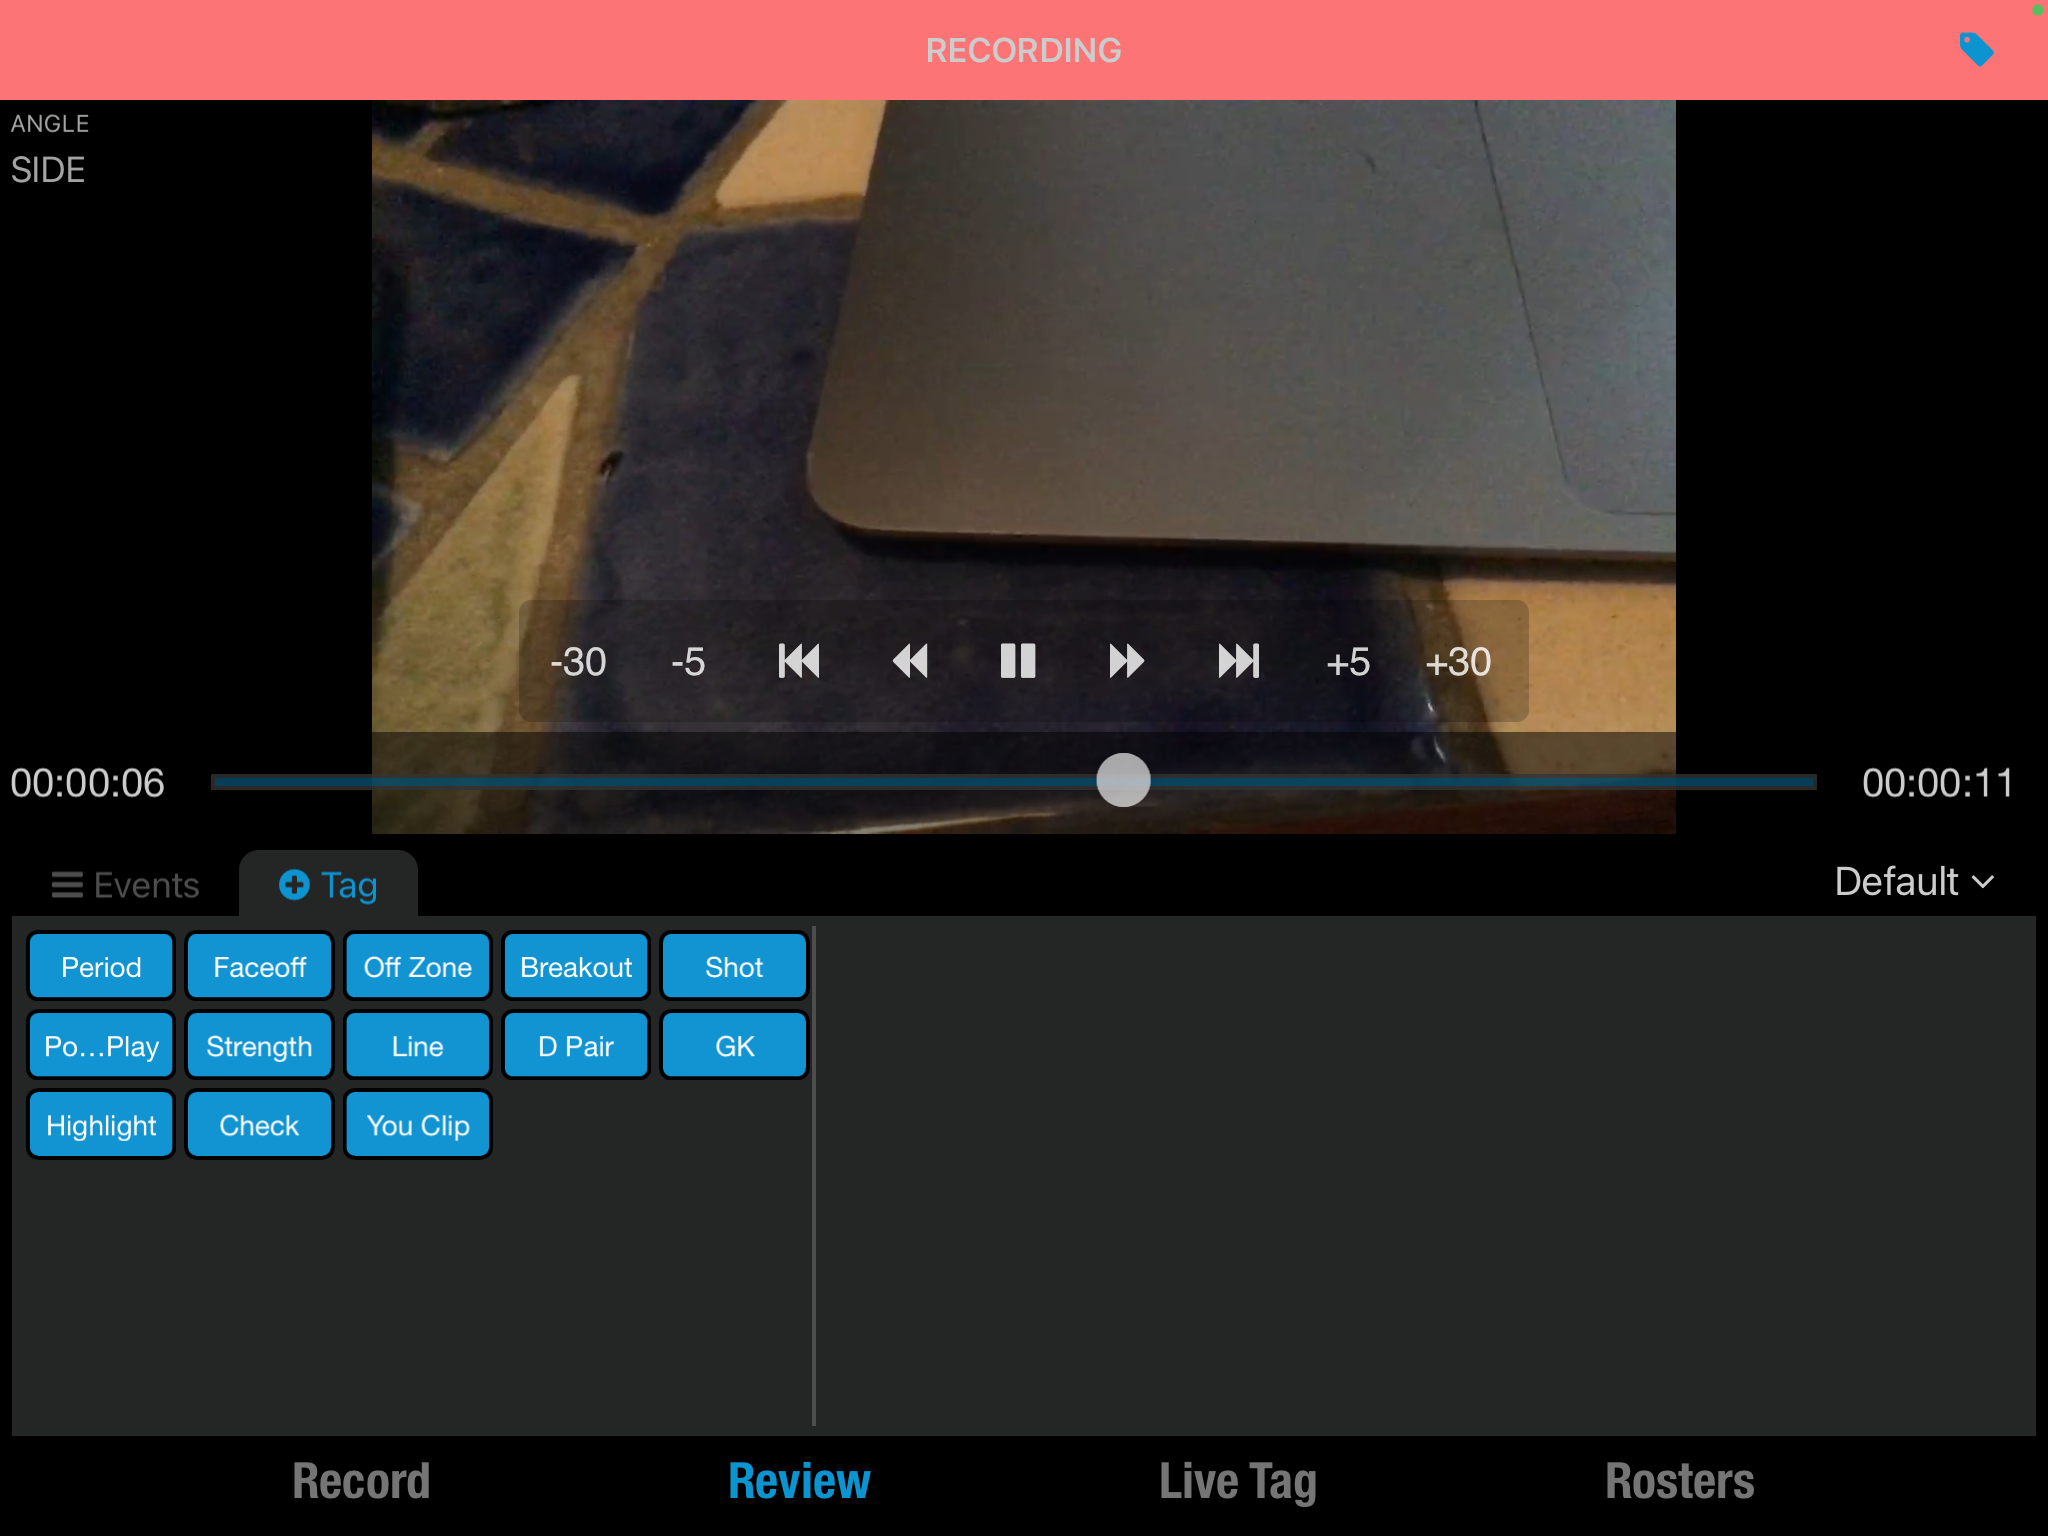Click the timeline scrubber handle

(1123, 780)
